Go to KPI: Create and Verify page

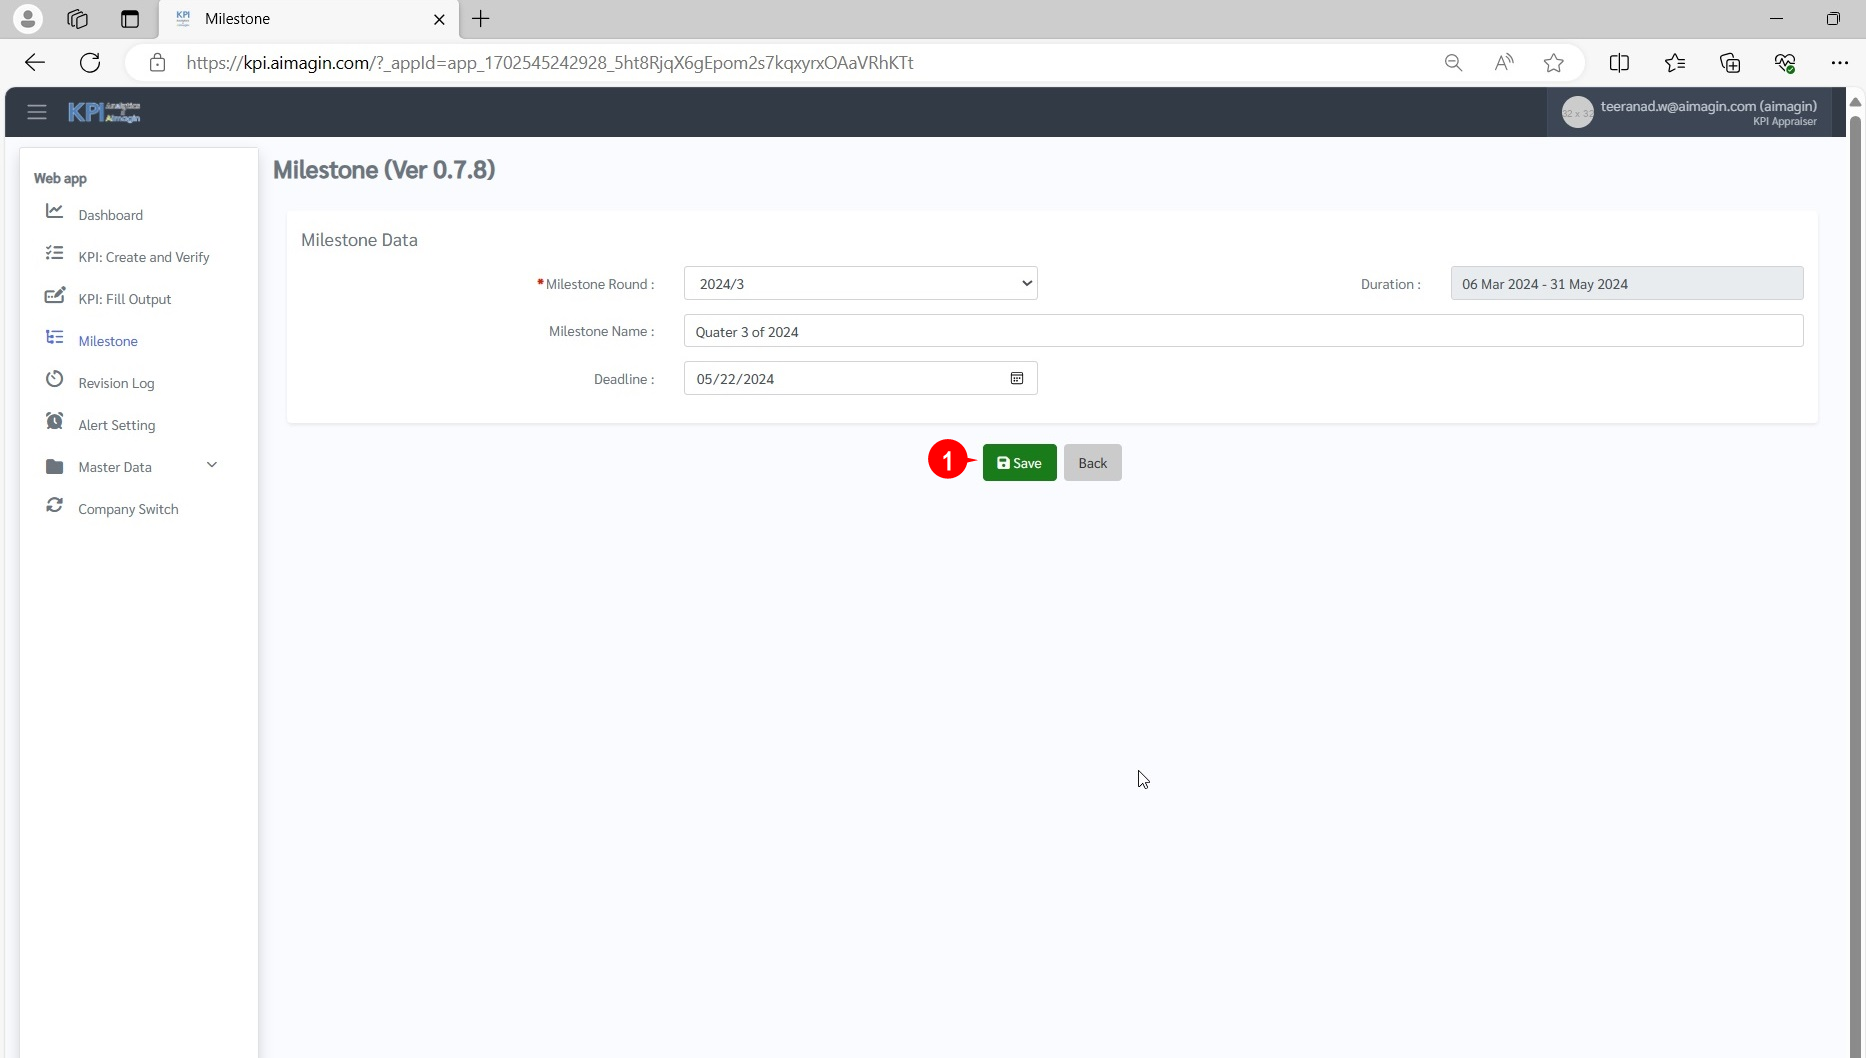144,257
